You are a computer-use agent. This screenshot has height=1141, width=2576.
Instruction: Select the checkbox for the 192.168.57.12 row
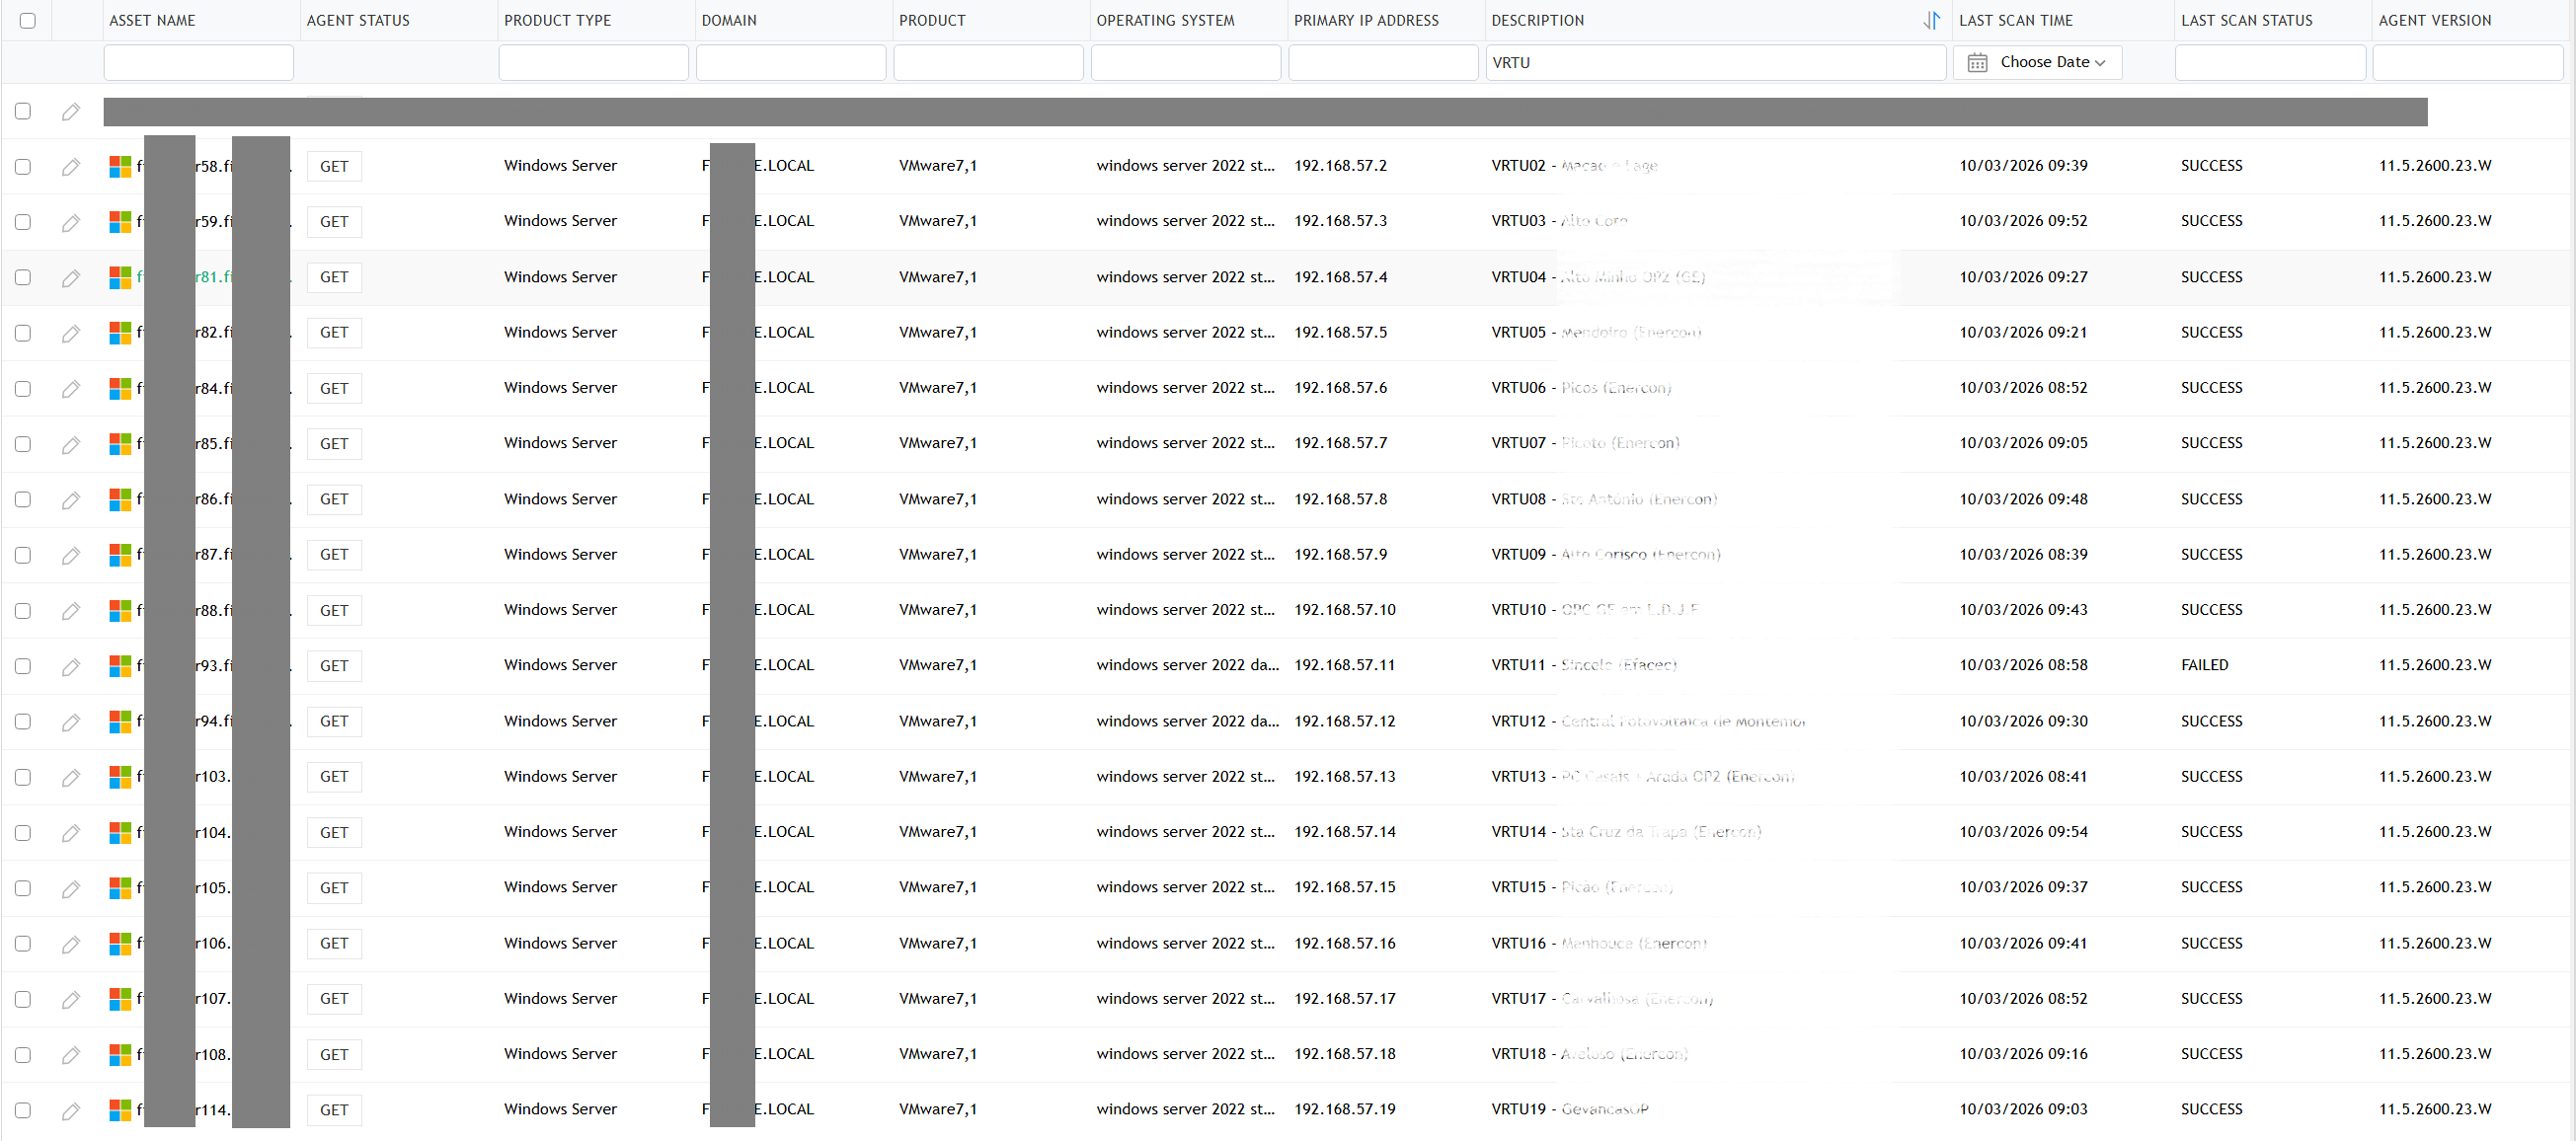(x=23, y=722)
